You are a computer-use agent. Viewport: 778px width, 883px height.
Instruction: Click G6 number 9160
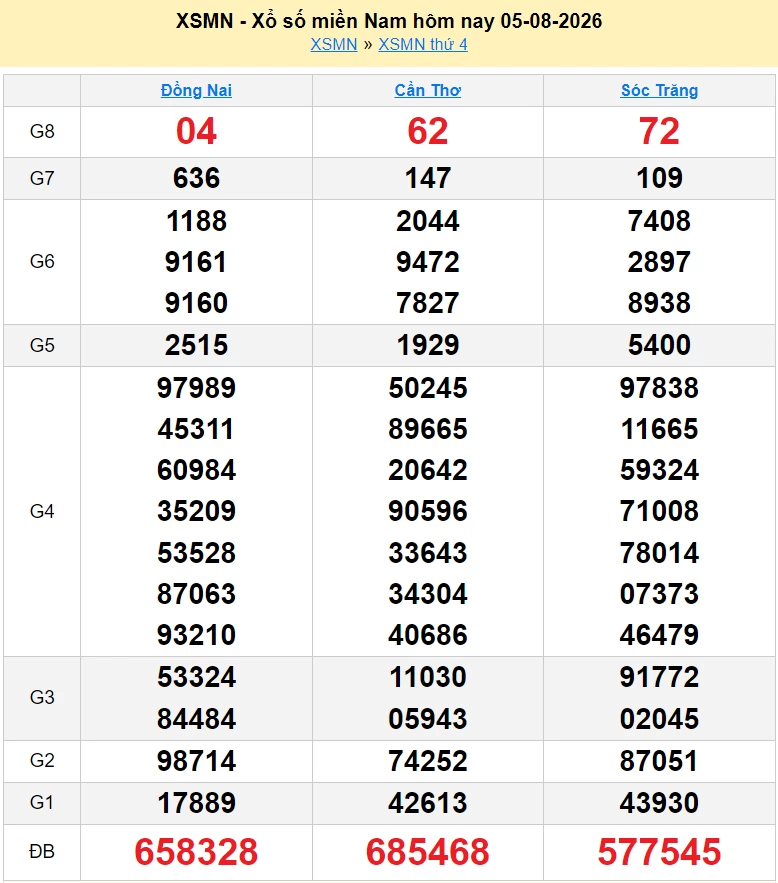tap(196, 303)
